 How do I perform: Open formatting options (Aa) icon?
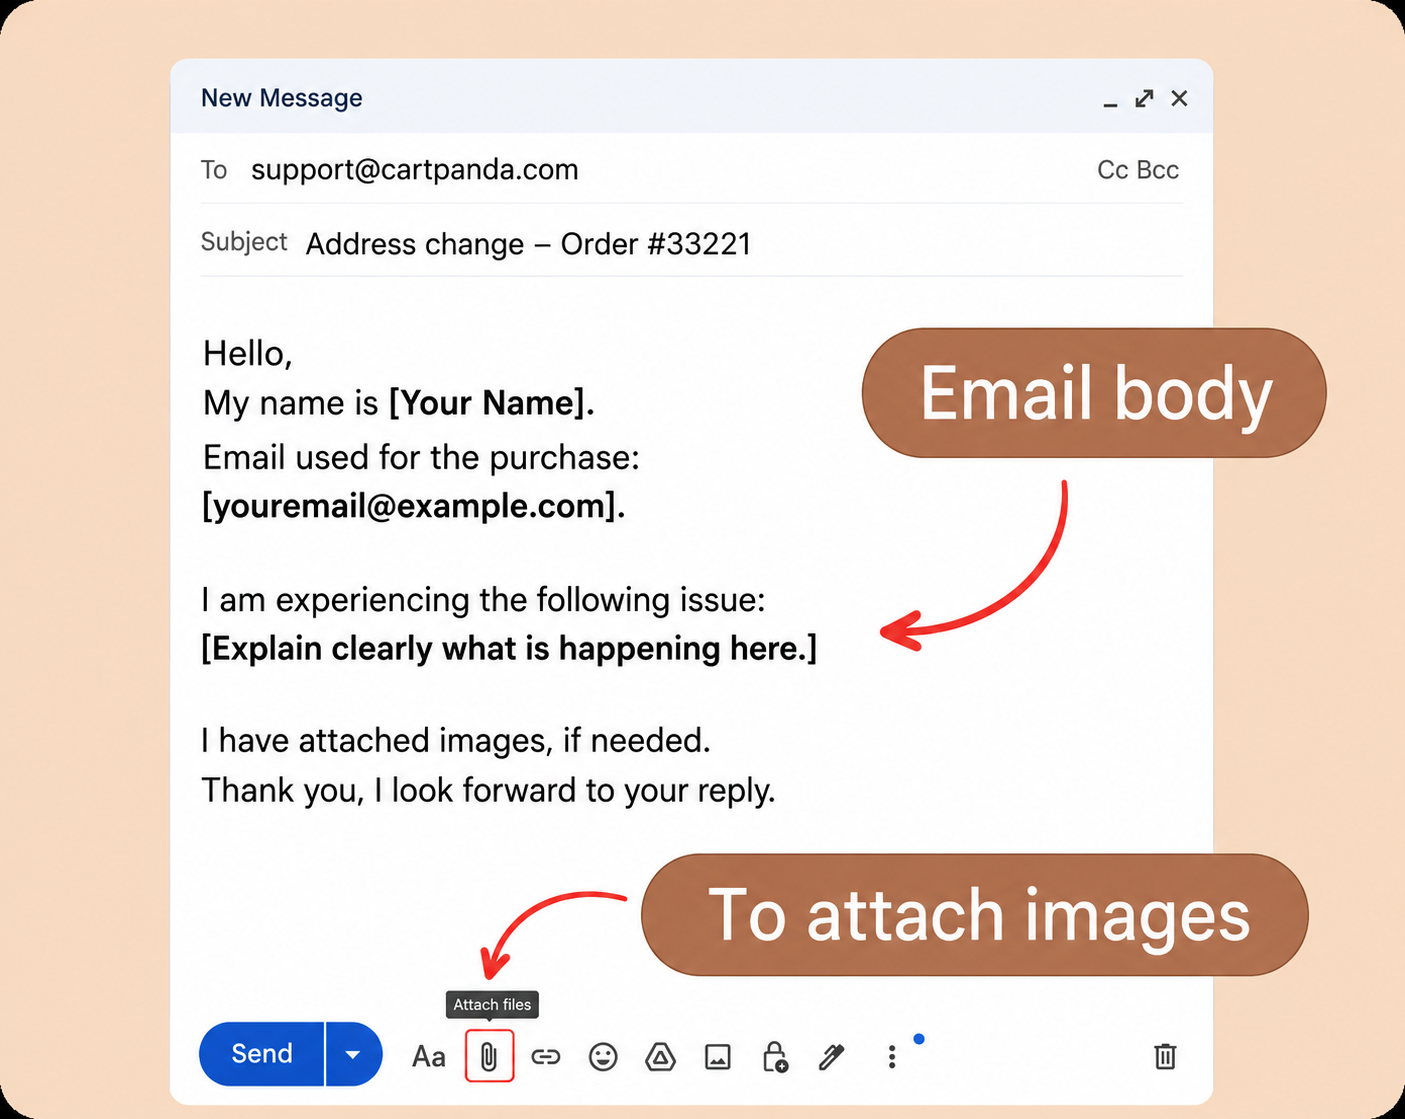pyautogui.click(x=429, y=1056)
